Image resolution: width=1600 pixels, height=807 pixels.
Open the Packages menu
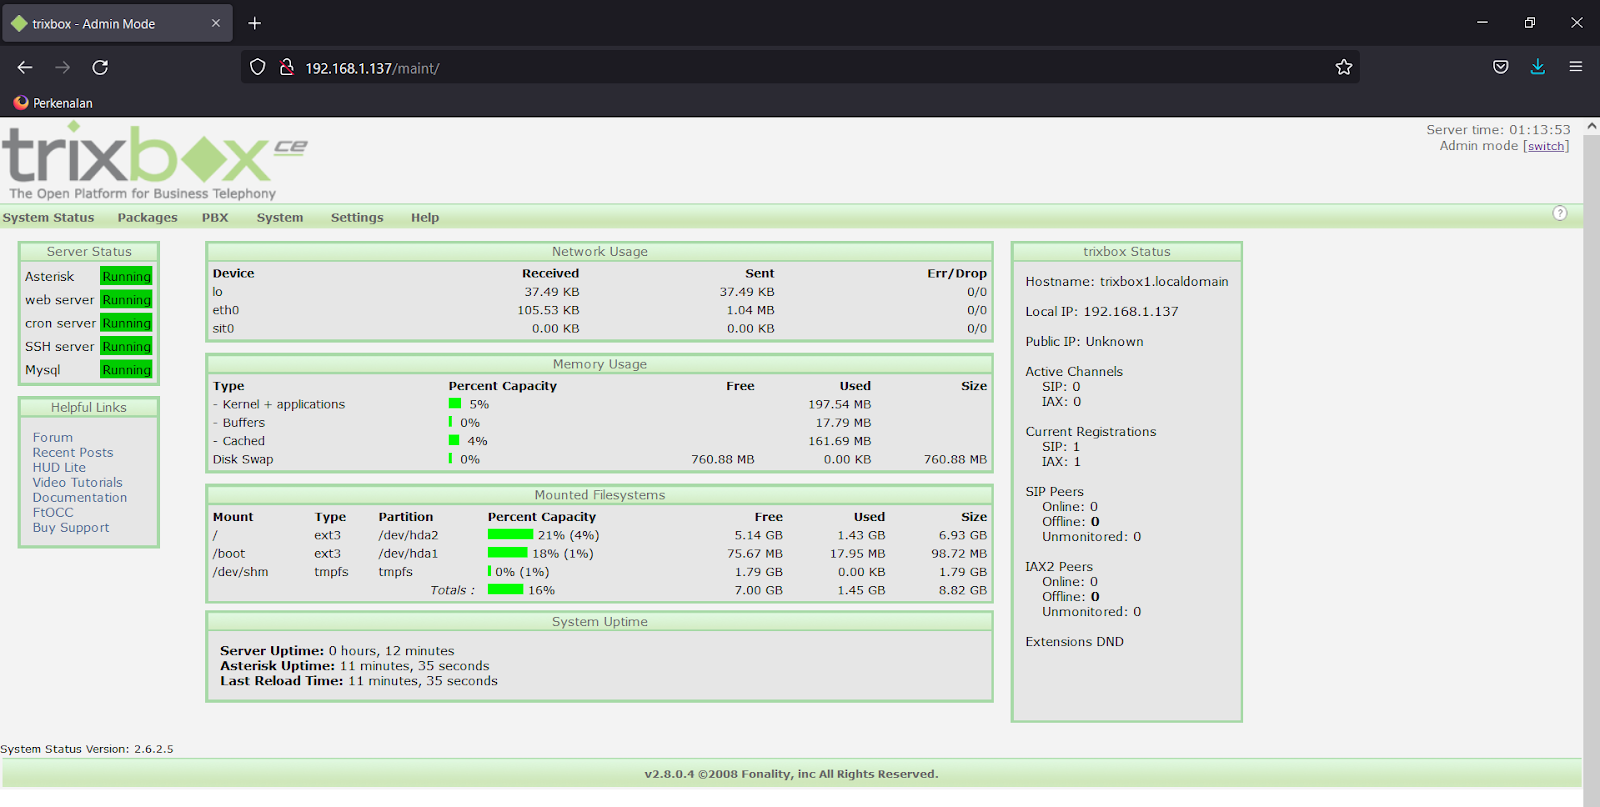tap(147, 217)
